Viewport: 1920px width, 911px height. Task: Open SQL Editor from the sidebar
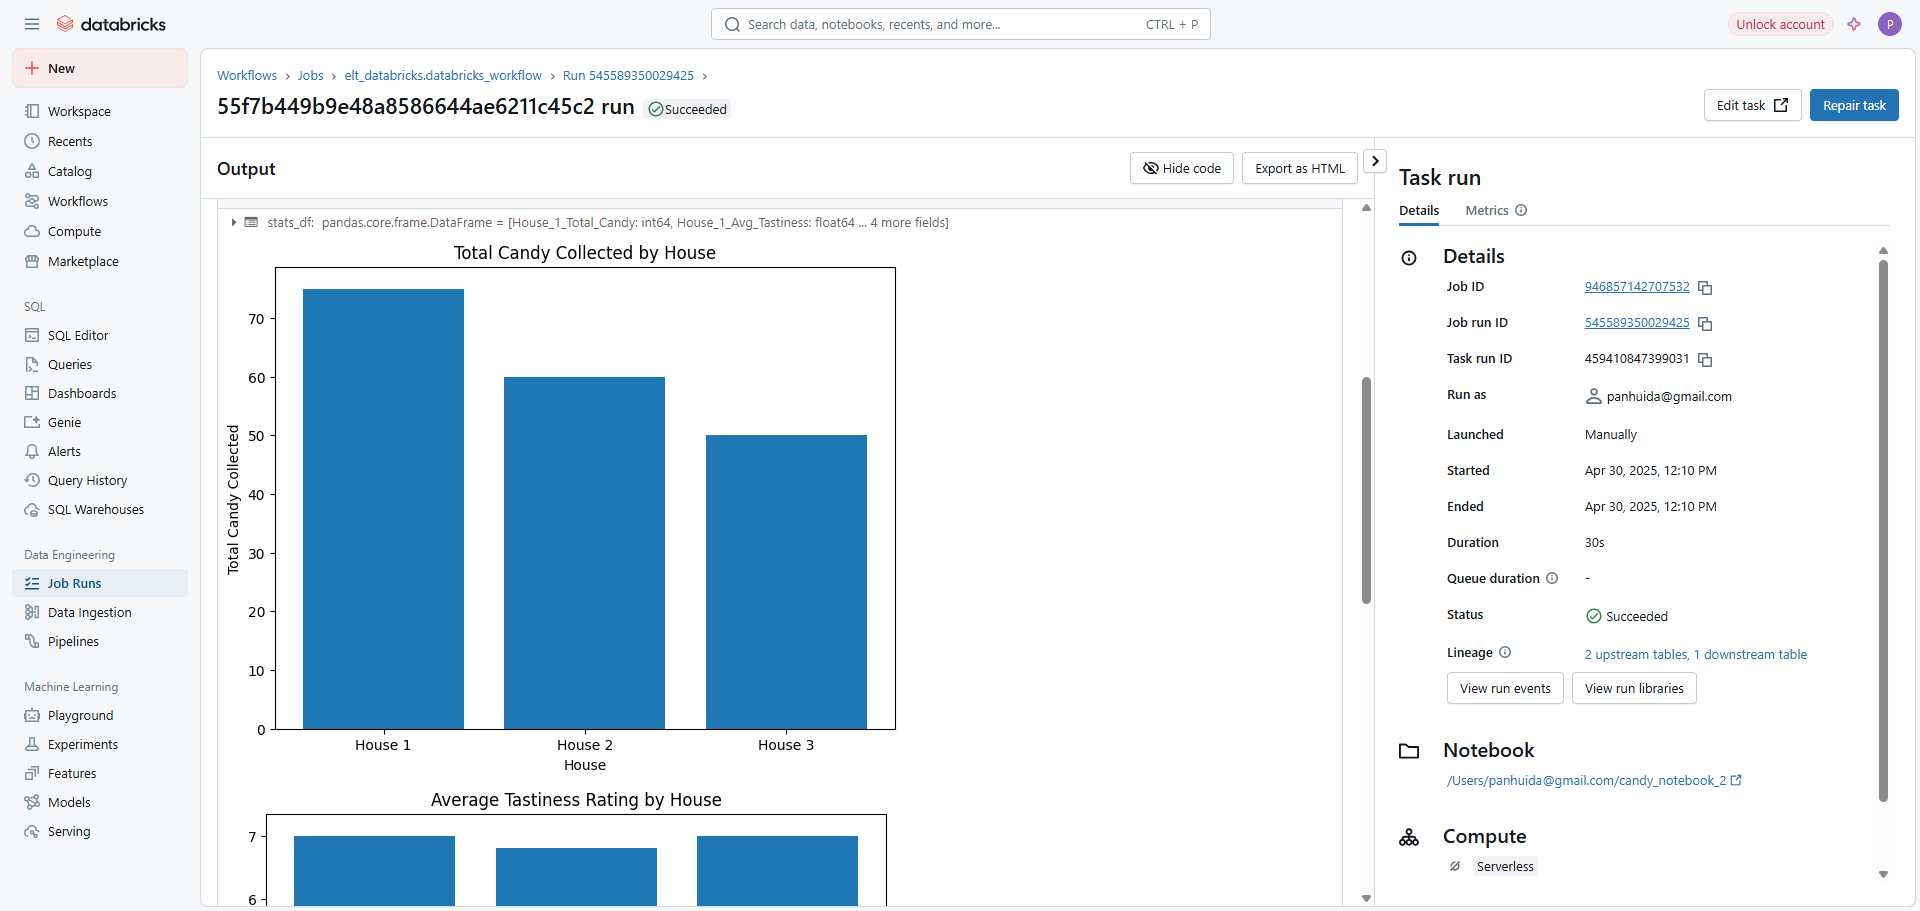click(100, 335)
